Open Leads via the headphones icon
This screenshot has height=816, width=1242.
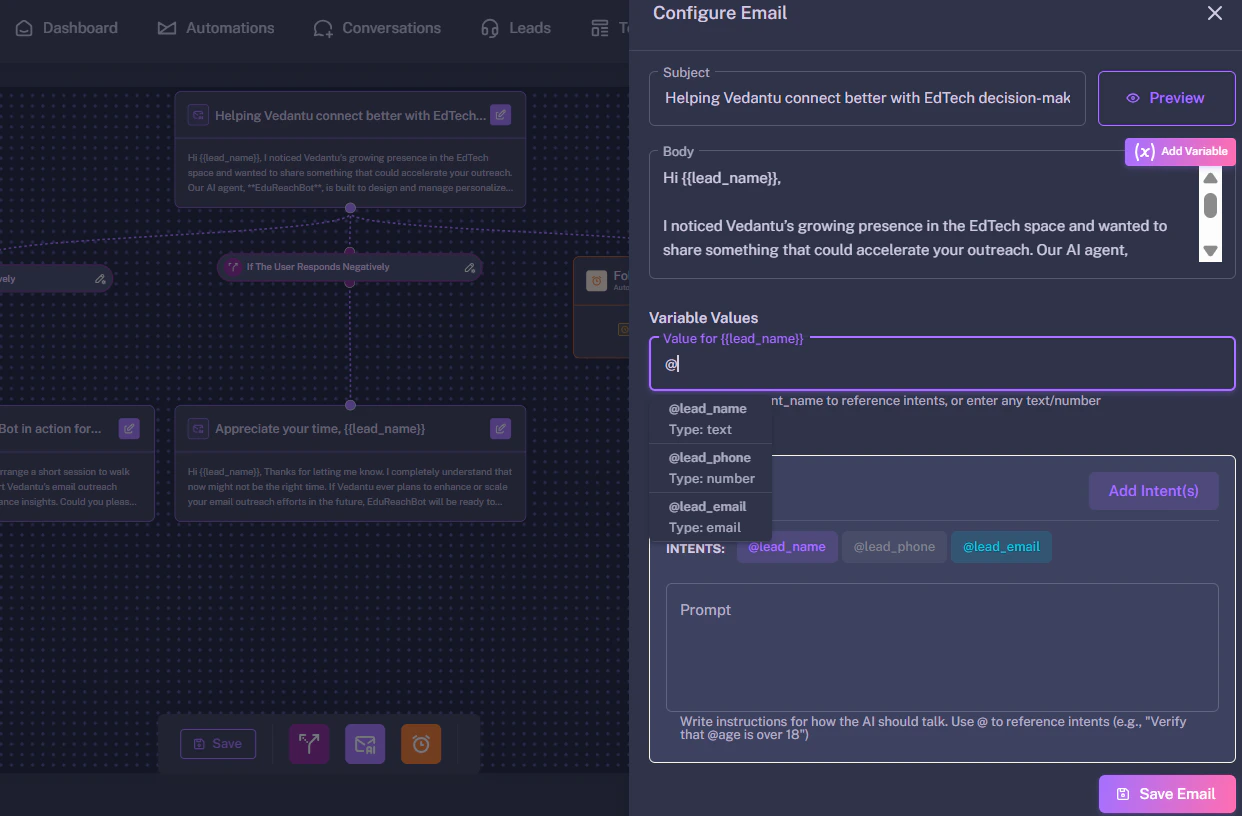pos(490,28)
